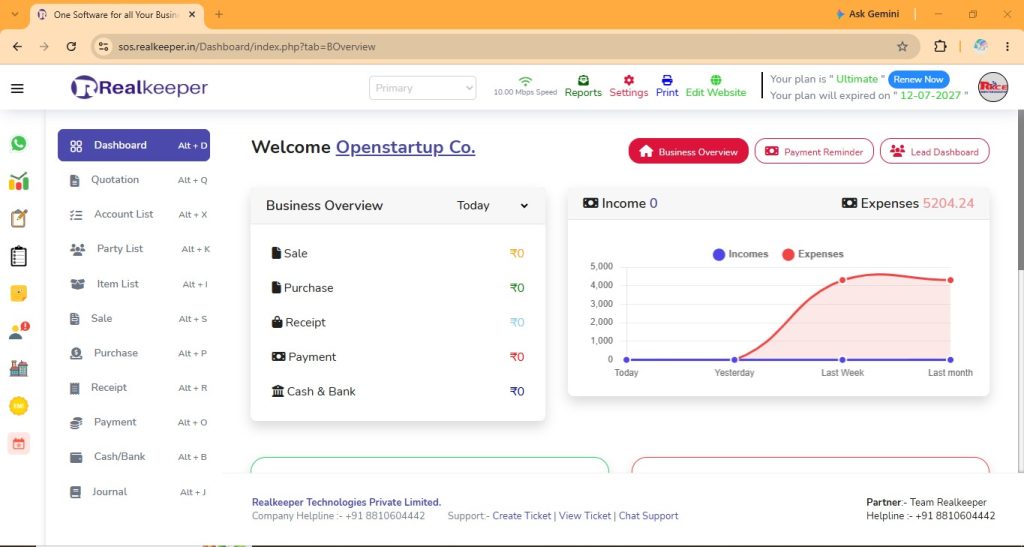Open Cash/Bank menu entry
1024x547 pixels.
point(134,457)
